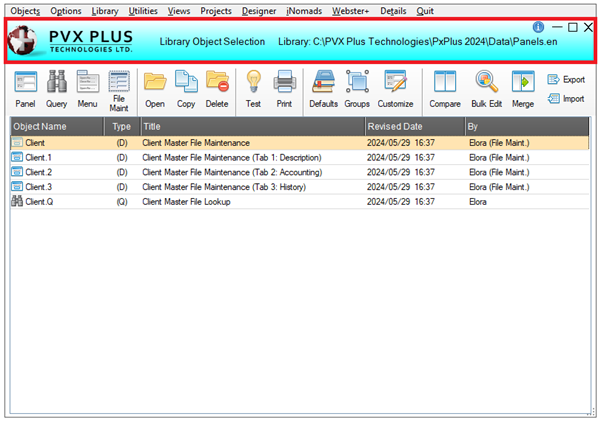Launch the File Maint tool
Screen dimensions: 601x422
click(119, 90)
